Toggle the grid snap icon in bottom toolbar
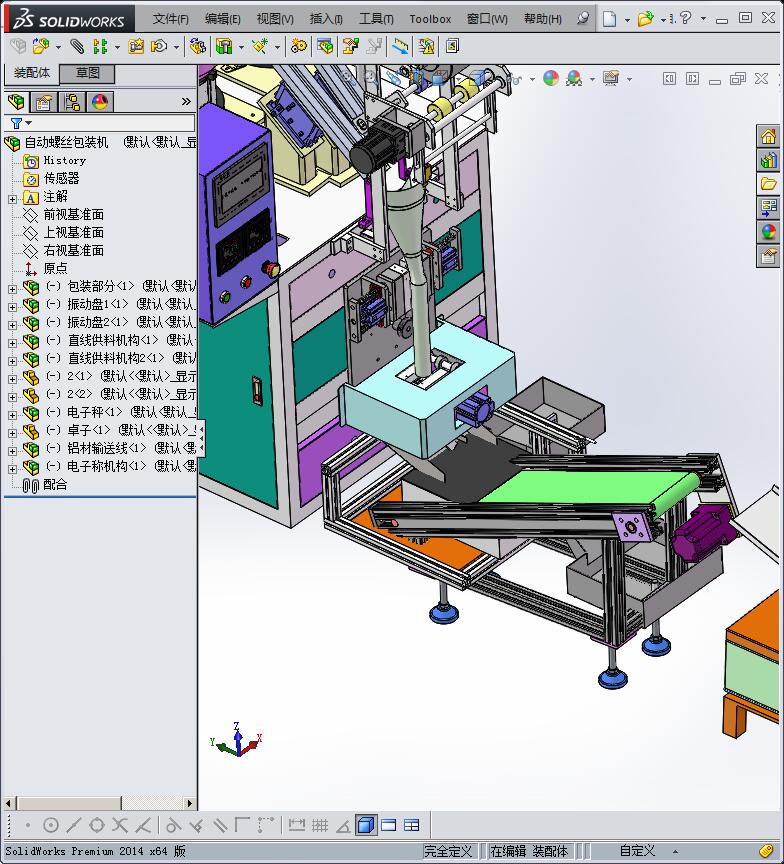Viewport: 784px width, 864px height. point(320,825)
